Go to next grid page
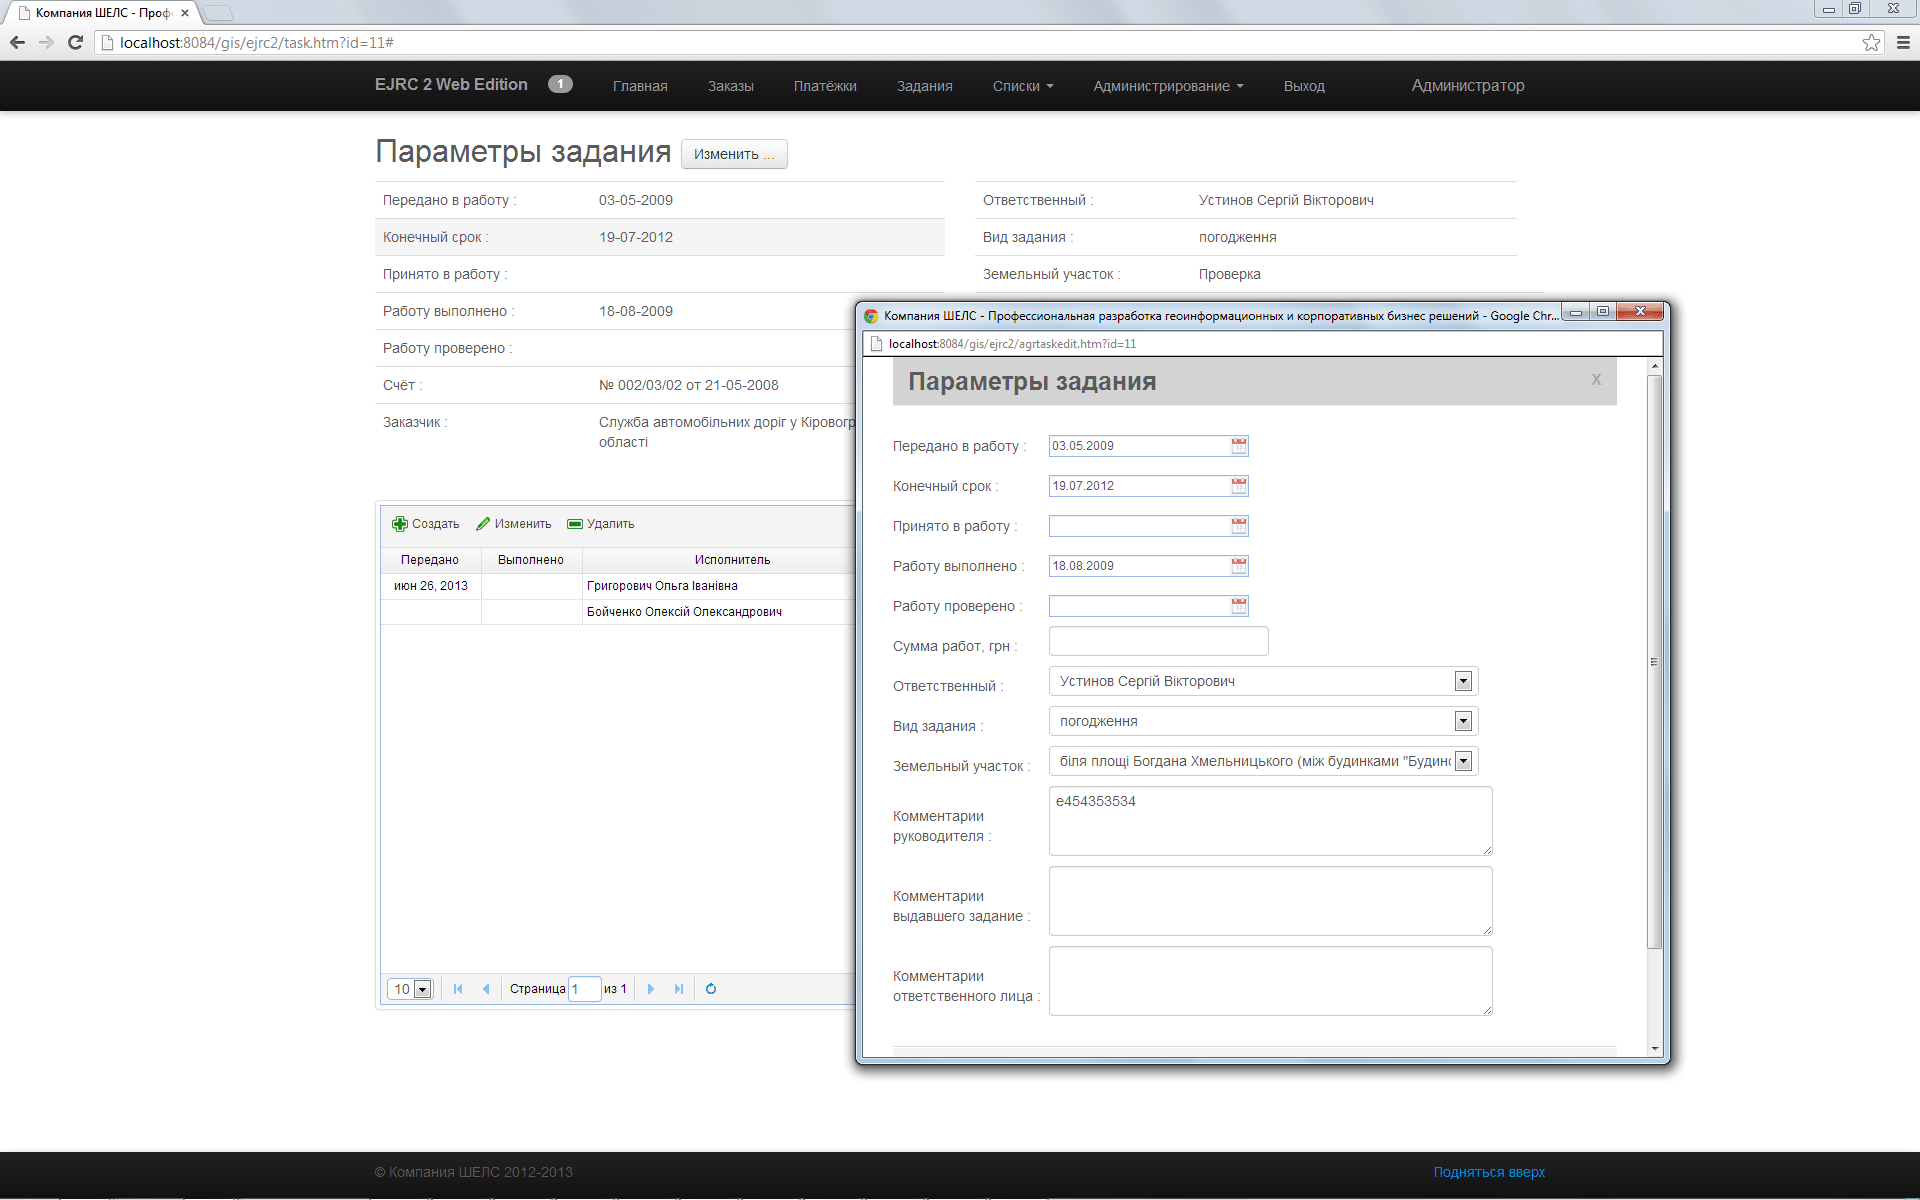The height and width of the screenshot is (1200, 1920). [x=651, y=989]
